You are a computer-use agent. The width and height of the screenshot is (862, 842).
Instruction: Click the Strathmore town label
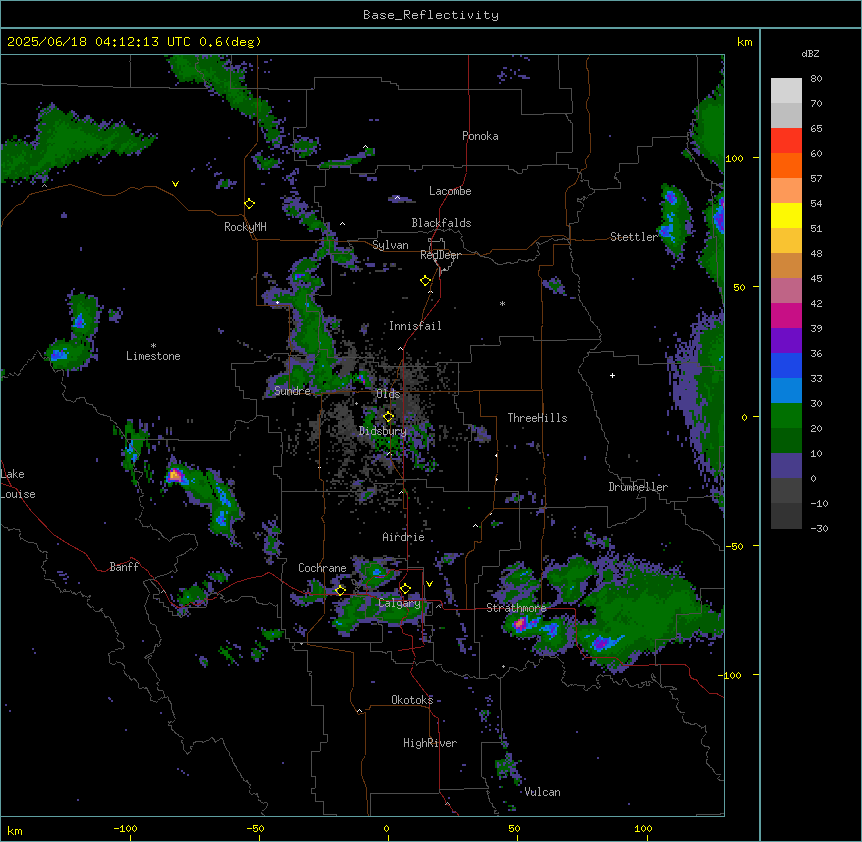pos(516,608)
